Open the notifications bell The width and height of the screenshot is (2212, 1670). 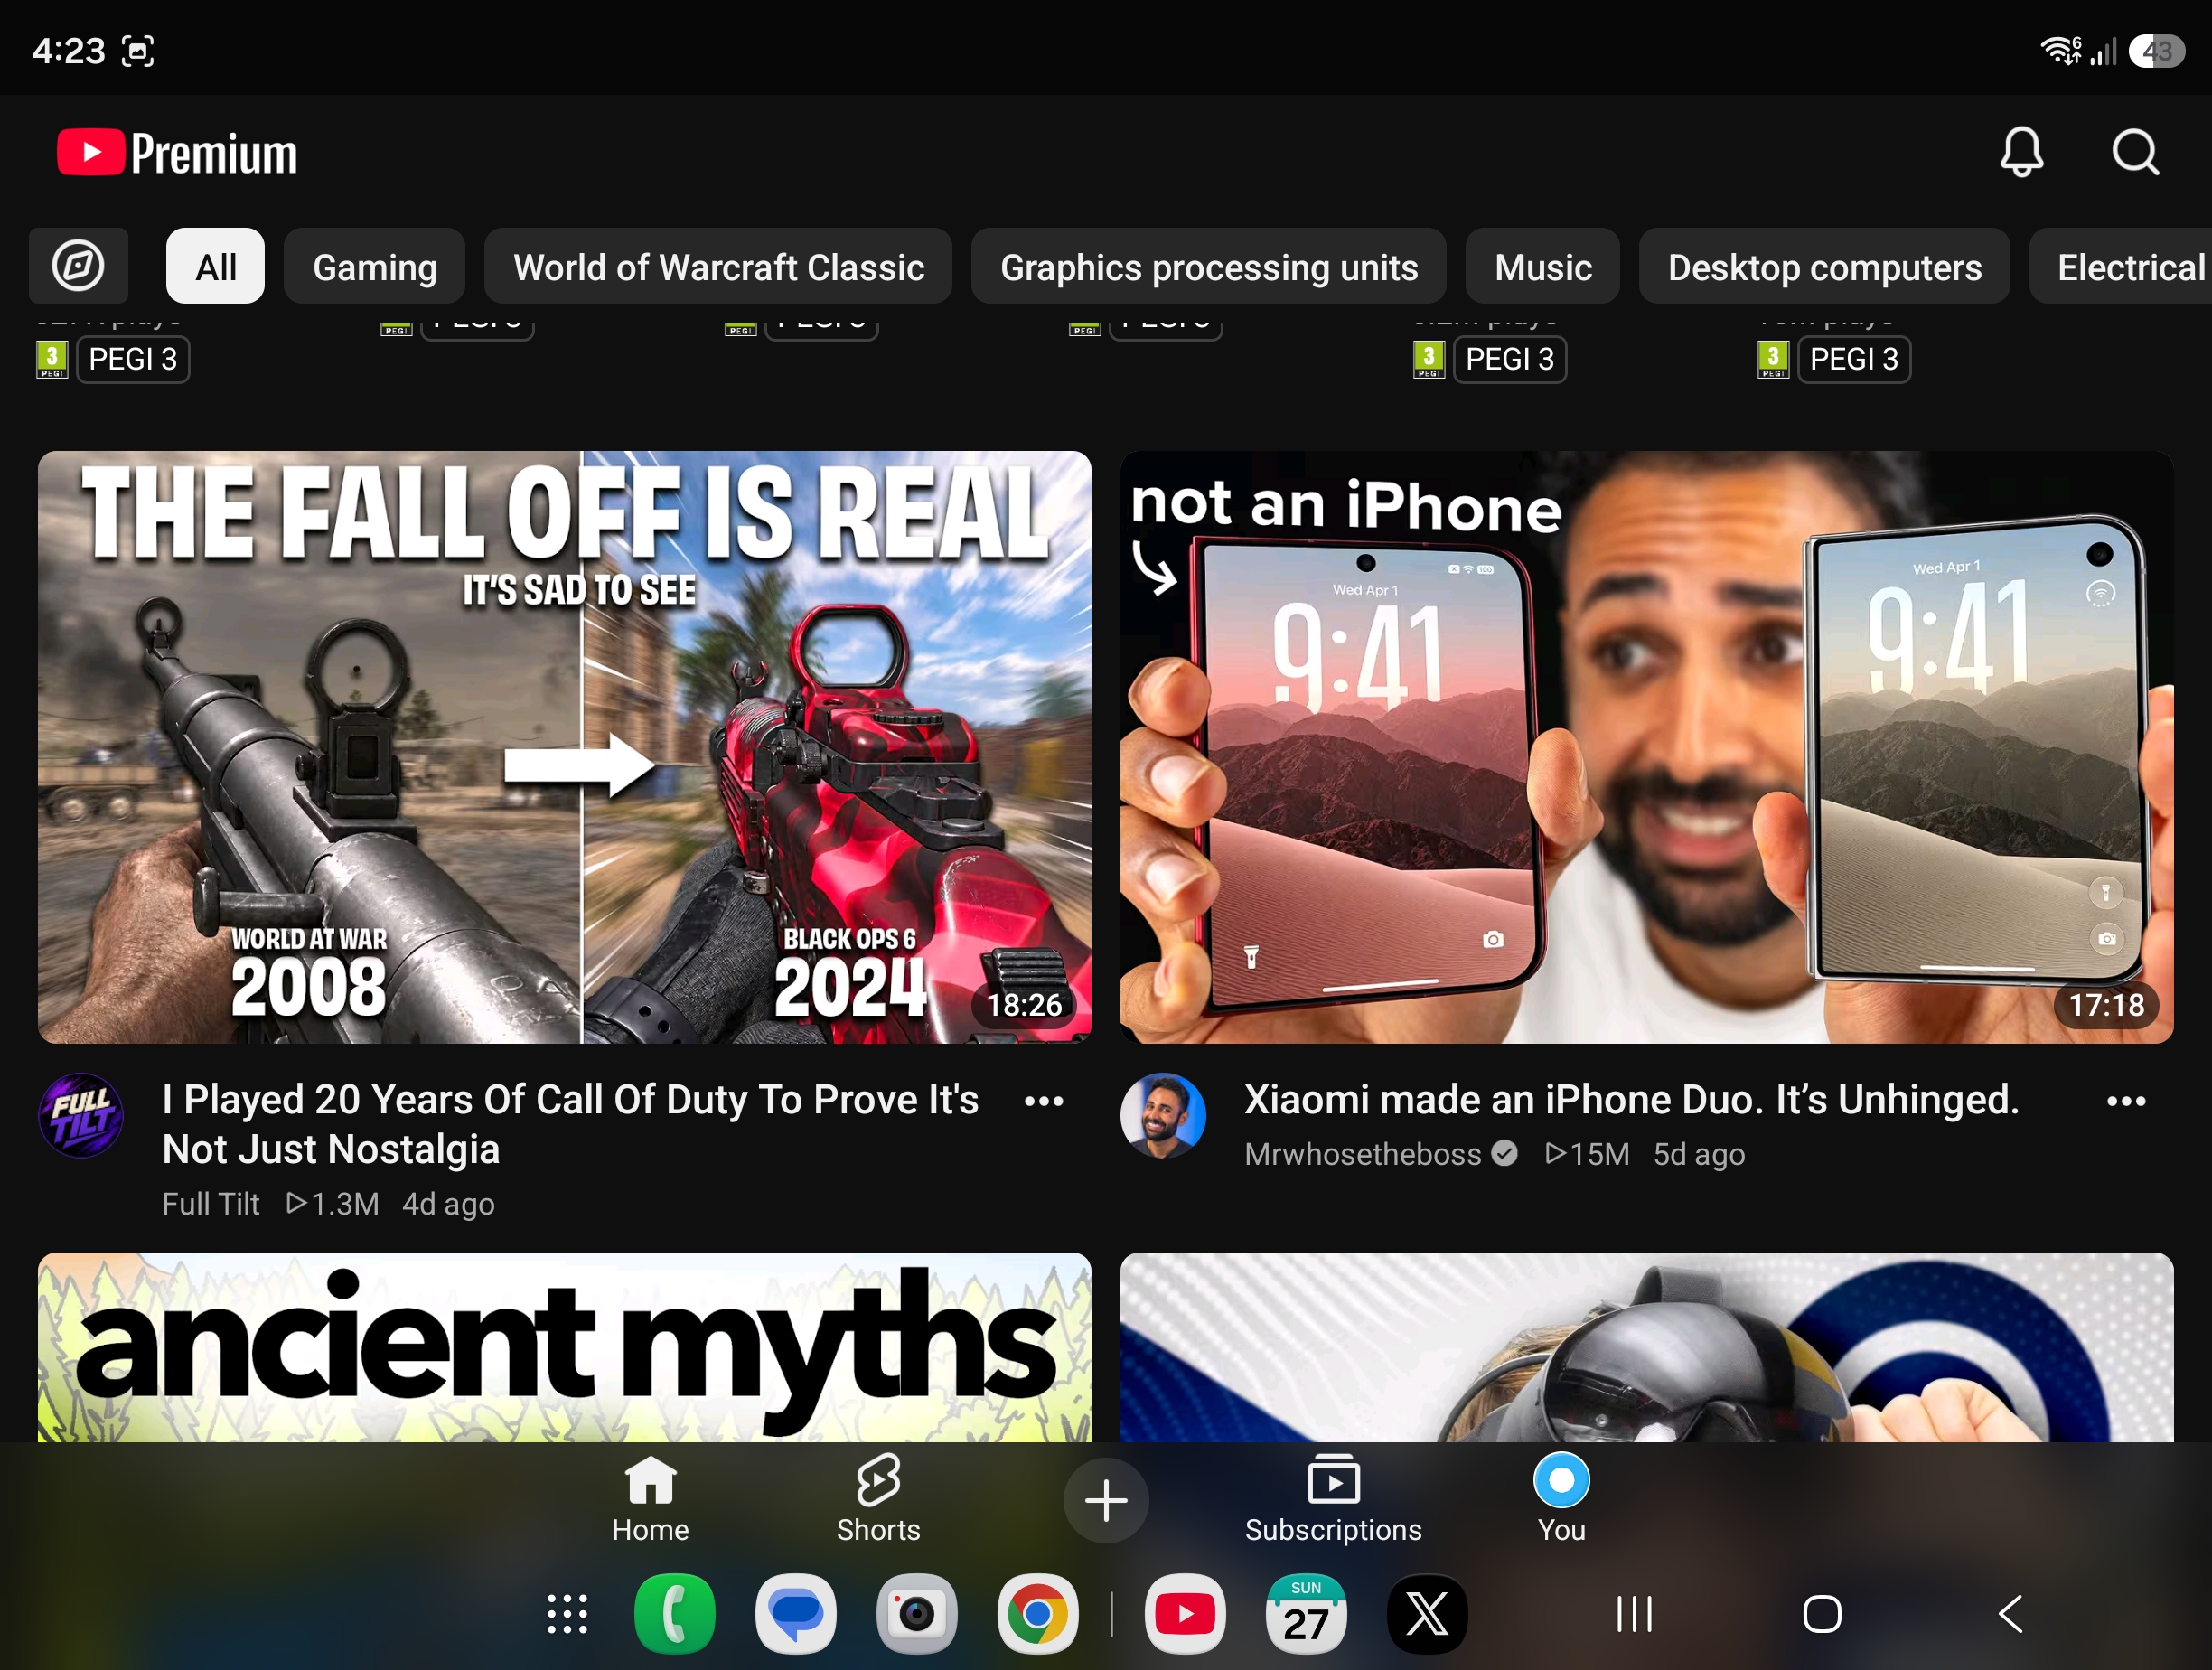tap(2021, 153)
